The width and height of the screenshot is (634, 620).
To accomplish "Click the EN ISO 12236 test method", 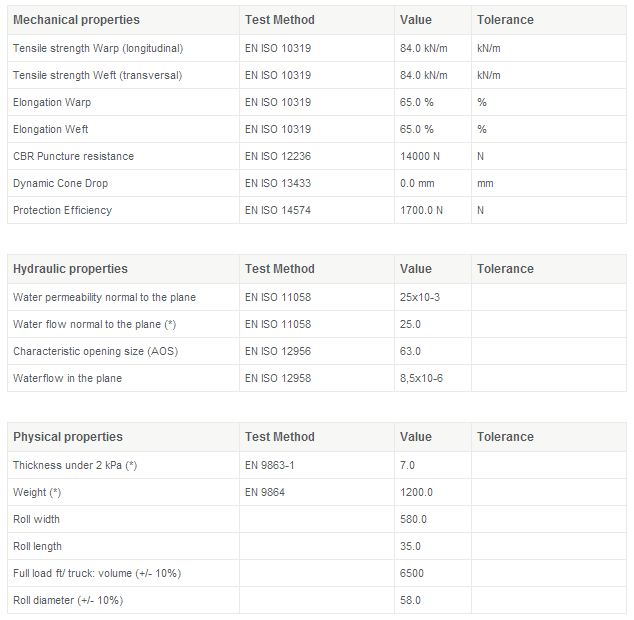I will (x=278, y=156).
